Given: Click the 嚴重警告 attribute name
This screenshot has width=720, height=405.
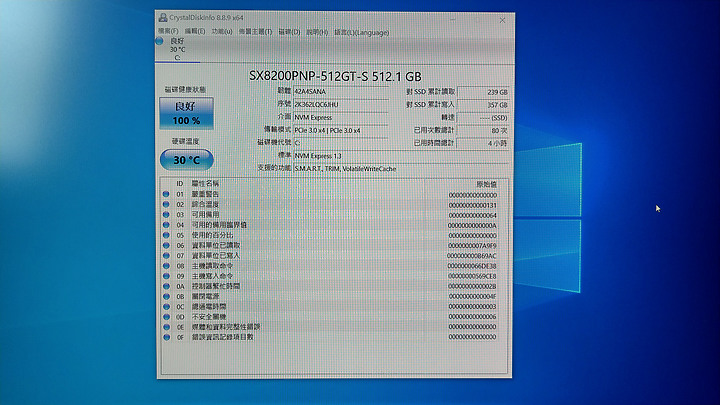Looking at the screenshot, I should 205,194.
